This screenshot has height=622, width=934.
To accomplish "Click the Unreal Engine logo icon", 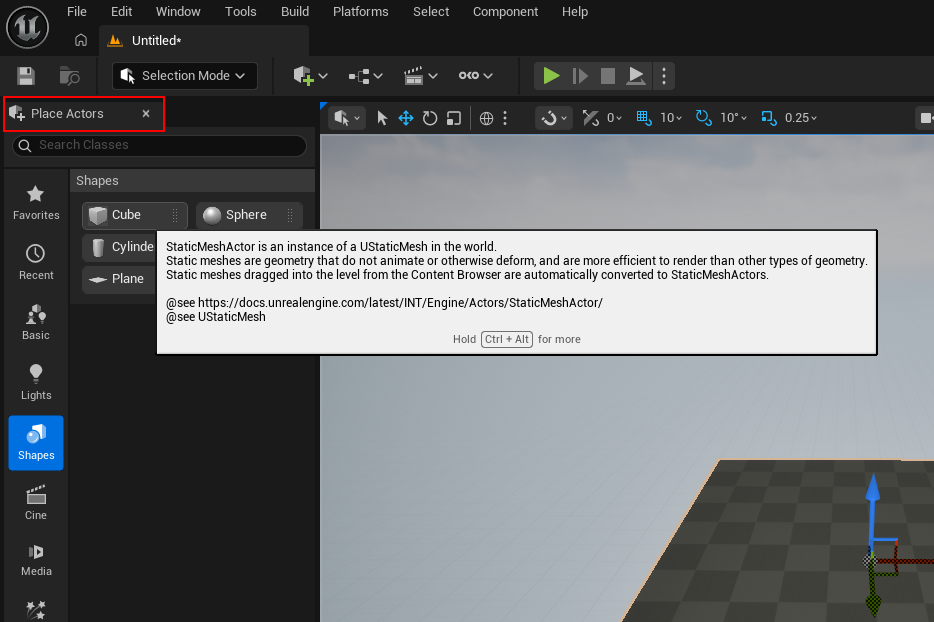I will 27,27.
